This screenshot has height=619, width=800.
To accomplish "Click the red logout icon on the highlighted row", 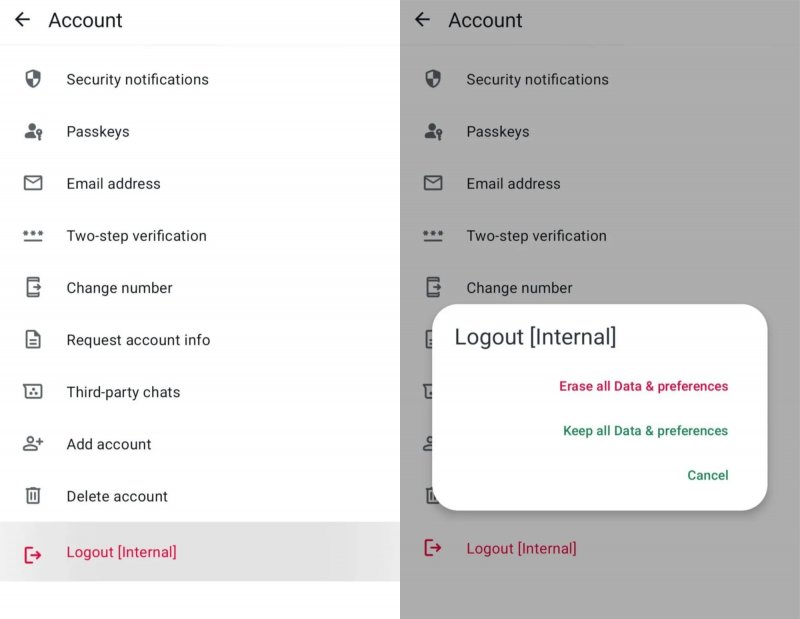I will pos(33,553).
